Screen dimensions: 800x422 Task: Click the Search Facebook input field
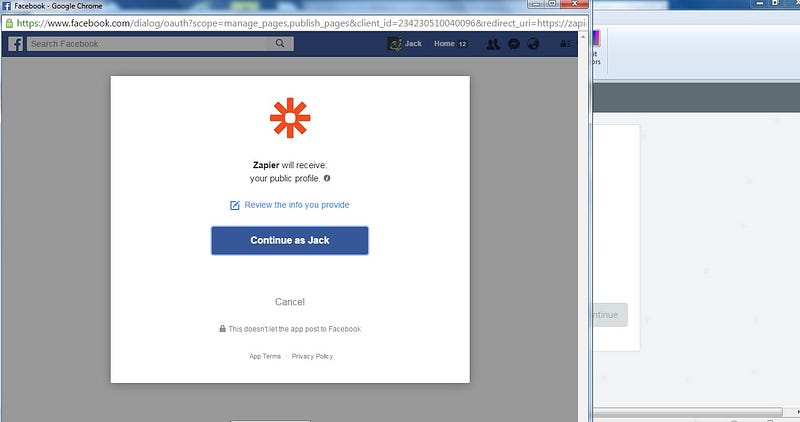click(x=148, y=44)
